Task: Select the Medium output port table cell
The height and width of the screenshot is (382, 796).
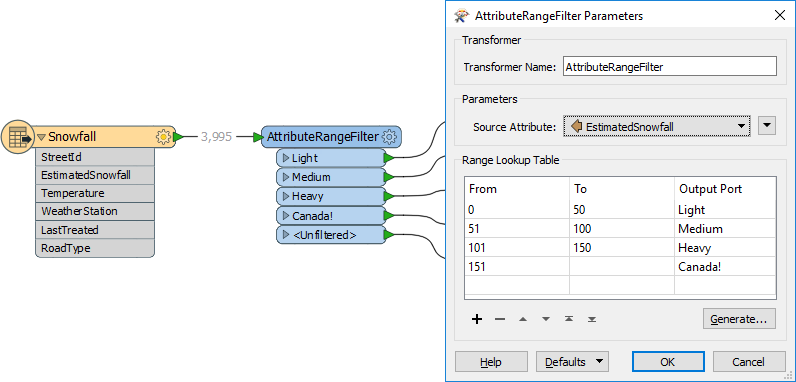Action: pyautogui.click(x=725, y=229)
